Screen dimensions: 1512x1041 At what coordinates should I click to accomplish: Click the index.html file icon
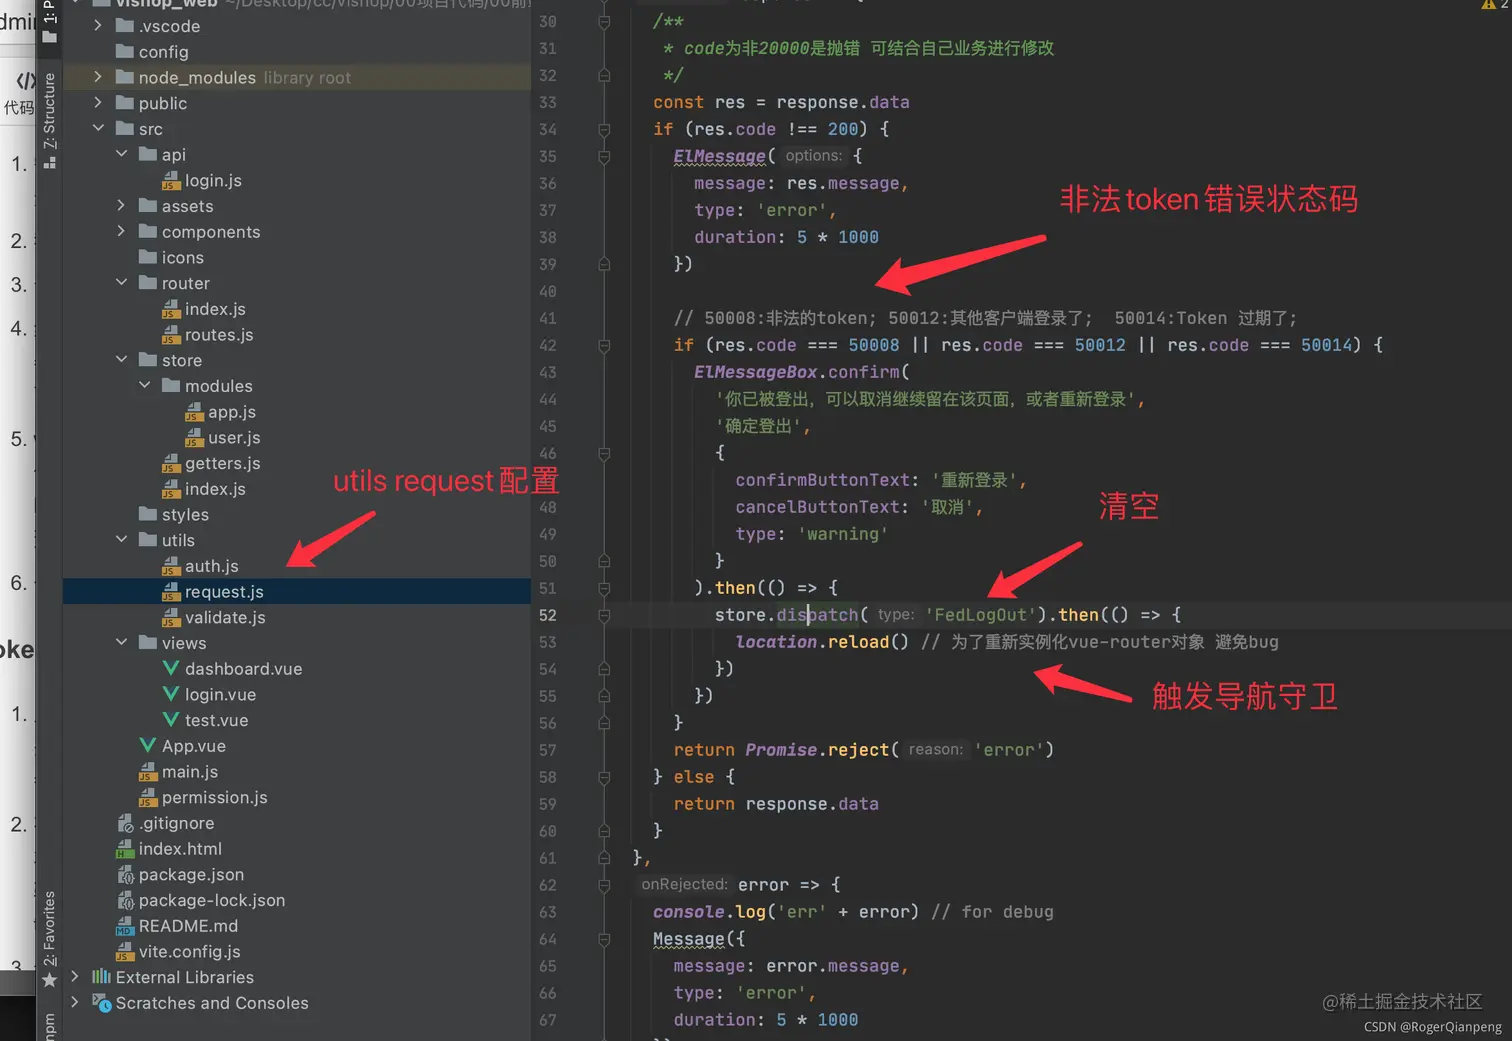(x=125, y=849)
